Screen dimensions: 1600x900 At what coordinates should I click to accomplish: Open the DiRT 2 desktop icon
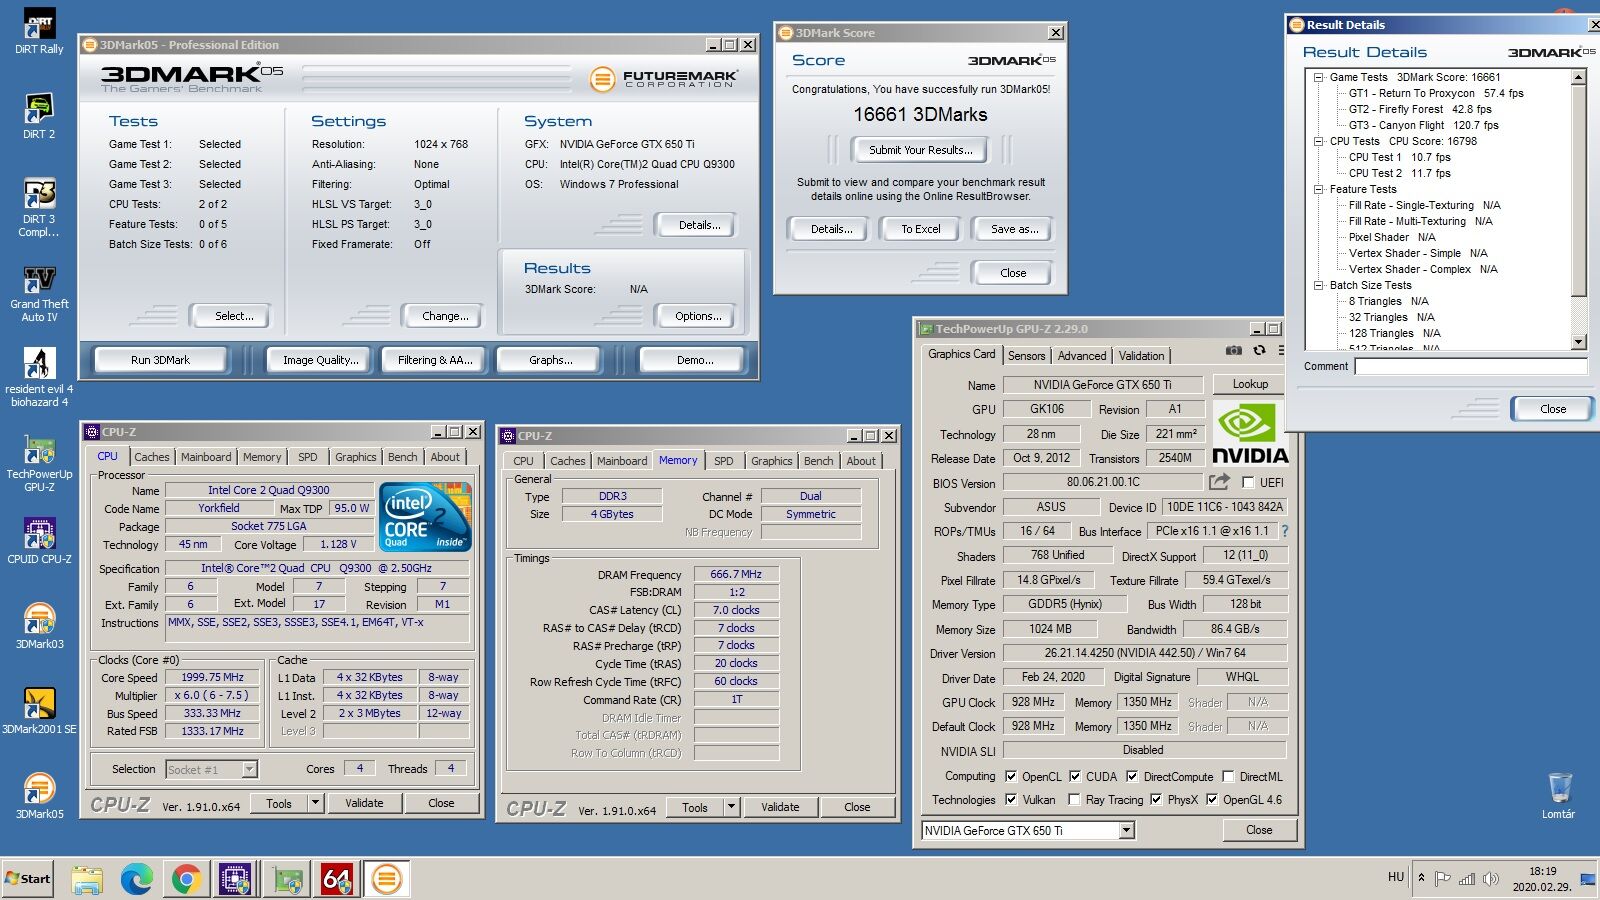point(39,116)
